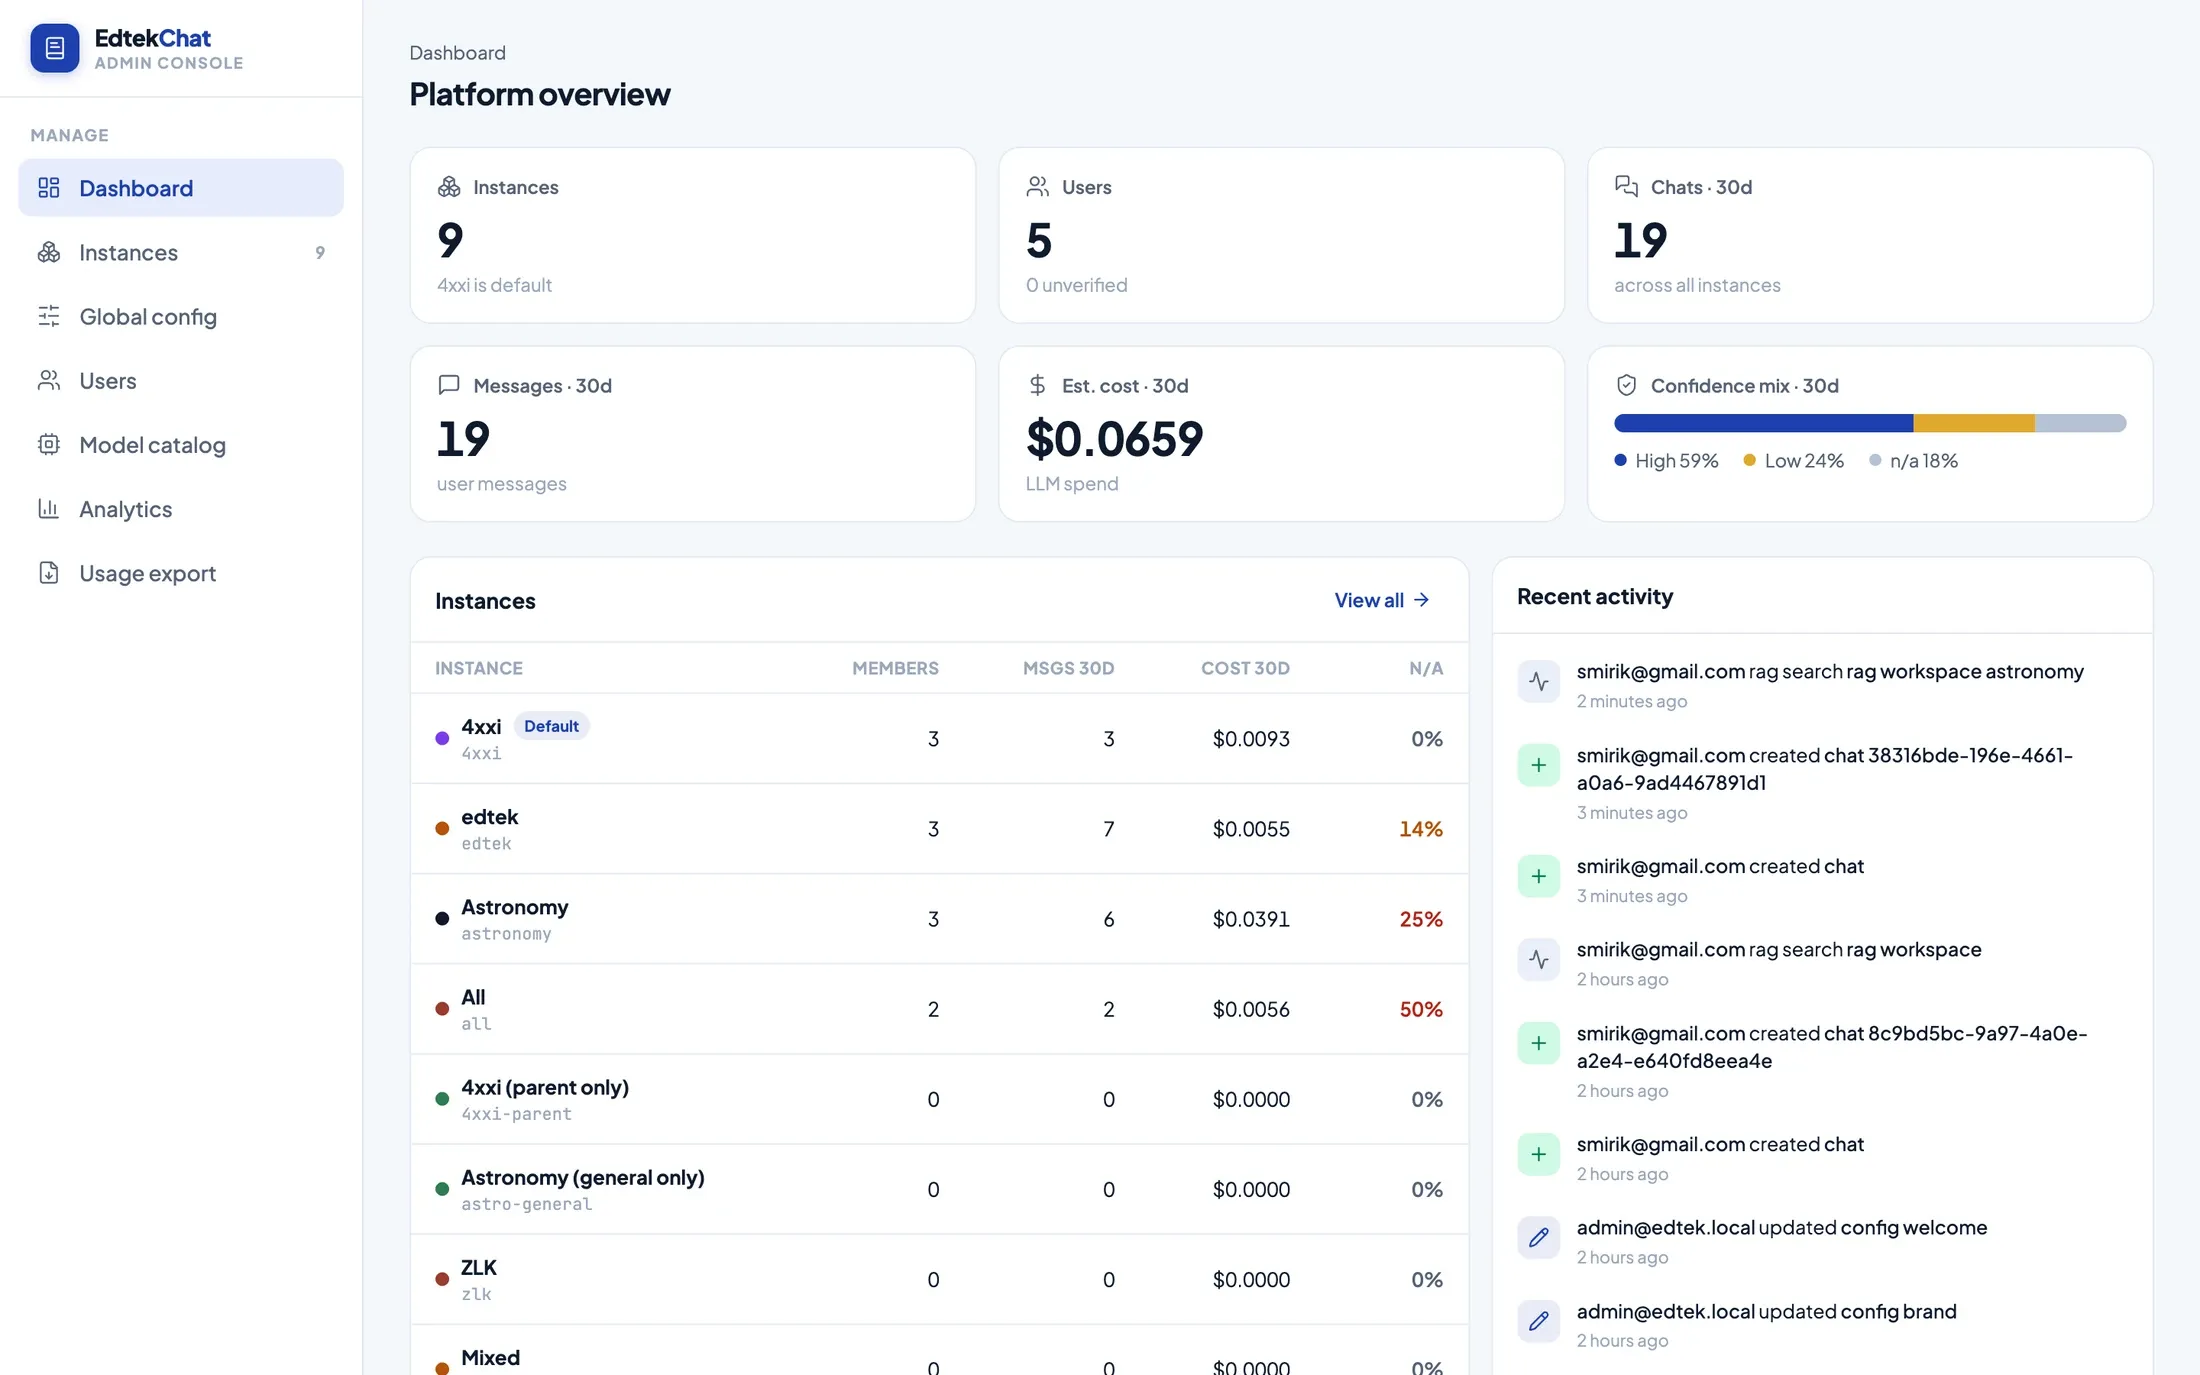Click the Instances count badge 9 in sidebar
This screenshot has height=1375, width=2200.
click(320, 252)
